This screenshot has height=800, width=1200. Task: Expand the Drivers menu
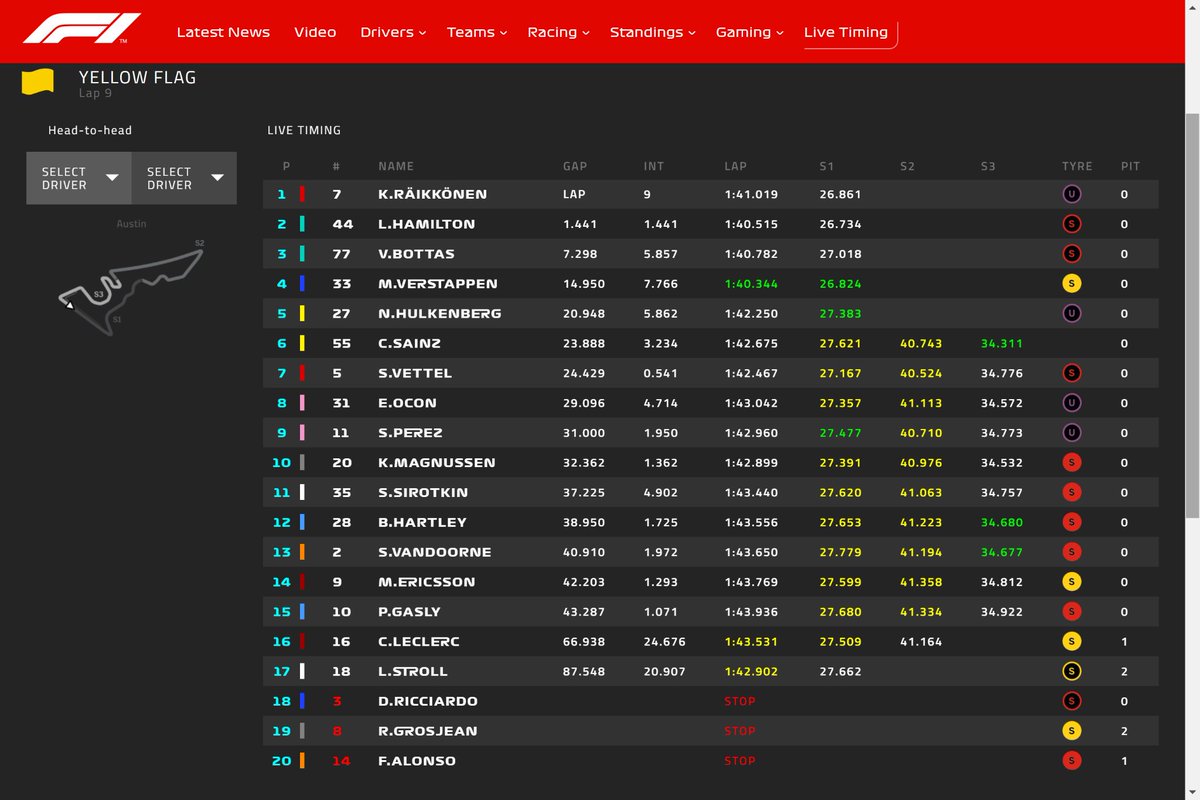coord(393,32)
